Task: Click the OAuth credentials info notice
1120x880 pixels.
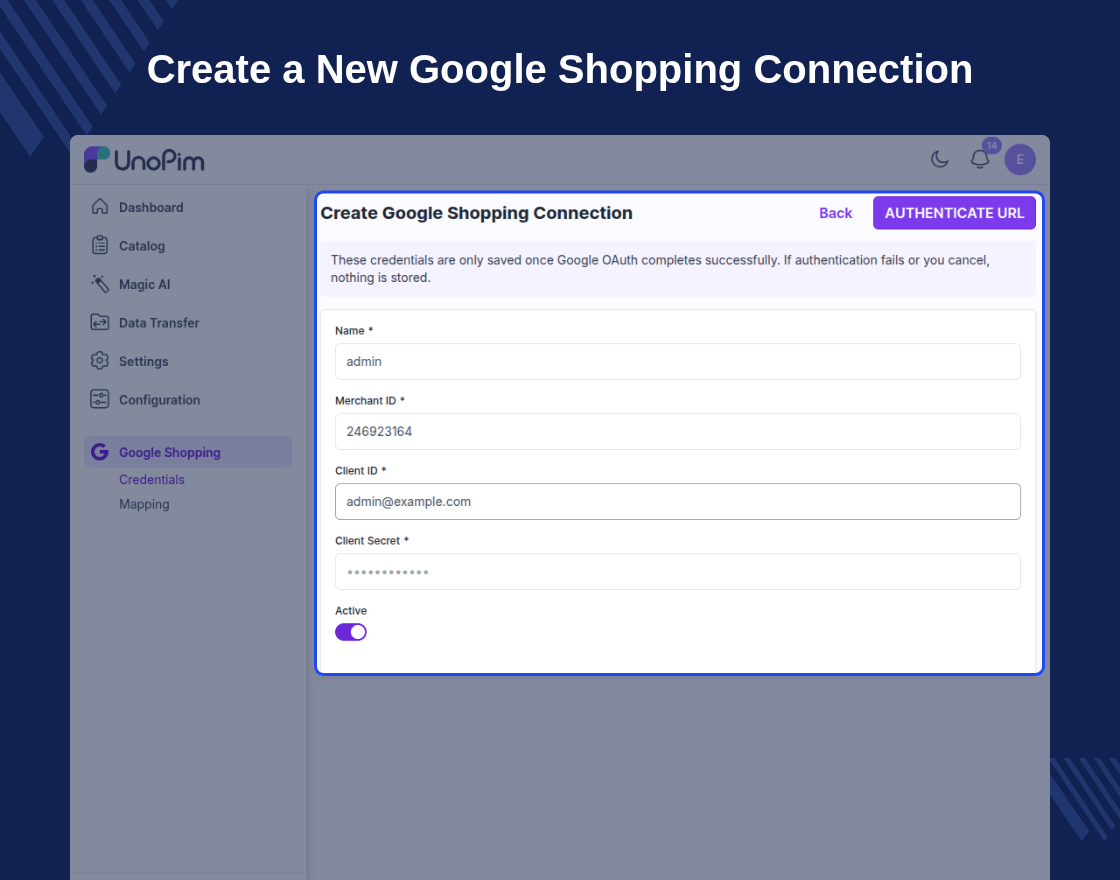Action: pos(678,269)
